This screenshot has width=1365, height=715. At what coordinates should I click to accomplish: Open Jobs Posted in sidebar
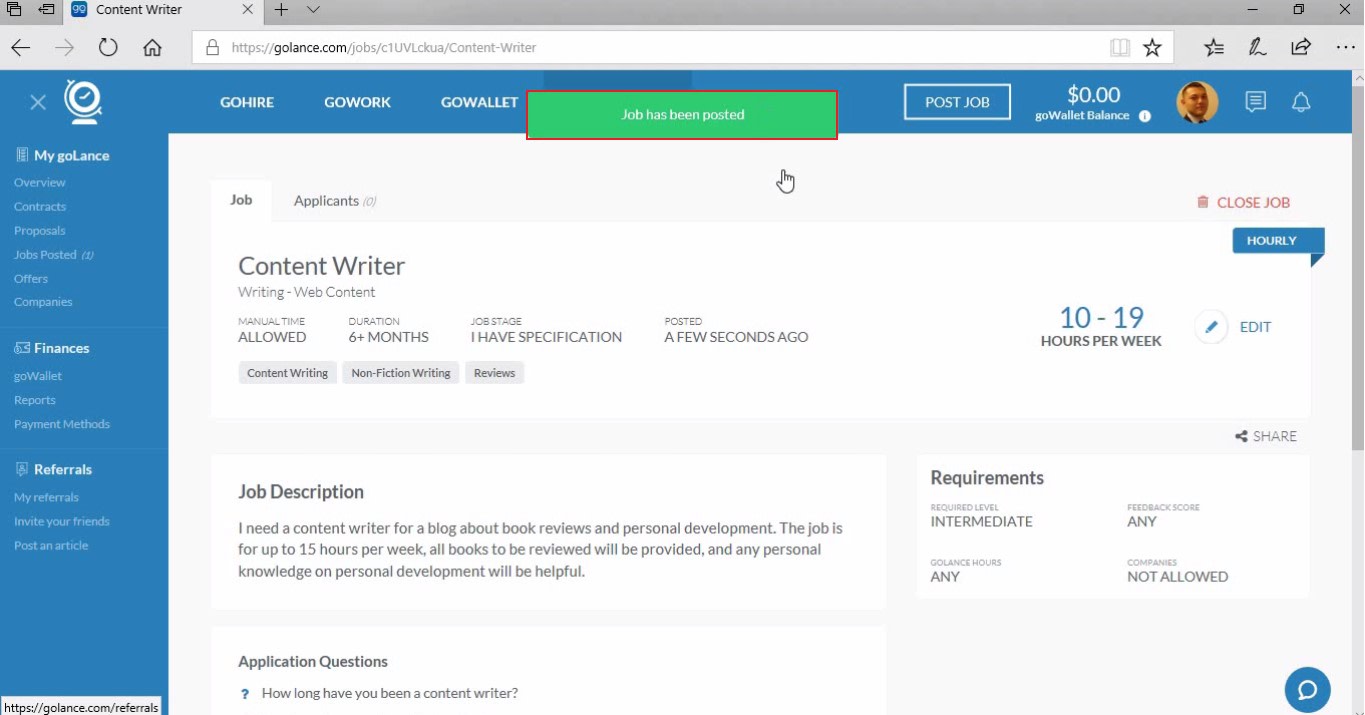[54, 255]
